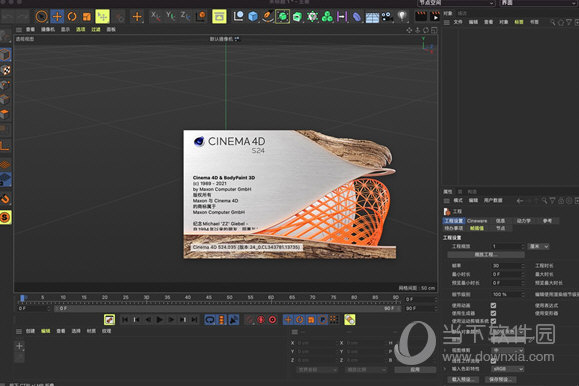
Task: Open the viewport 显示 menu
Action: (x=65, y=30)
